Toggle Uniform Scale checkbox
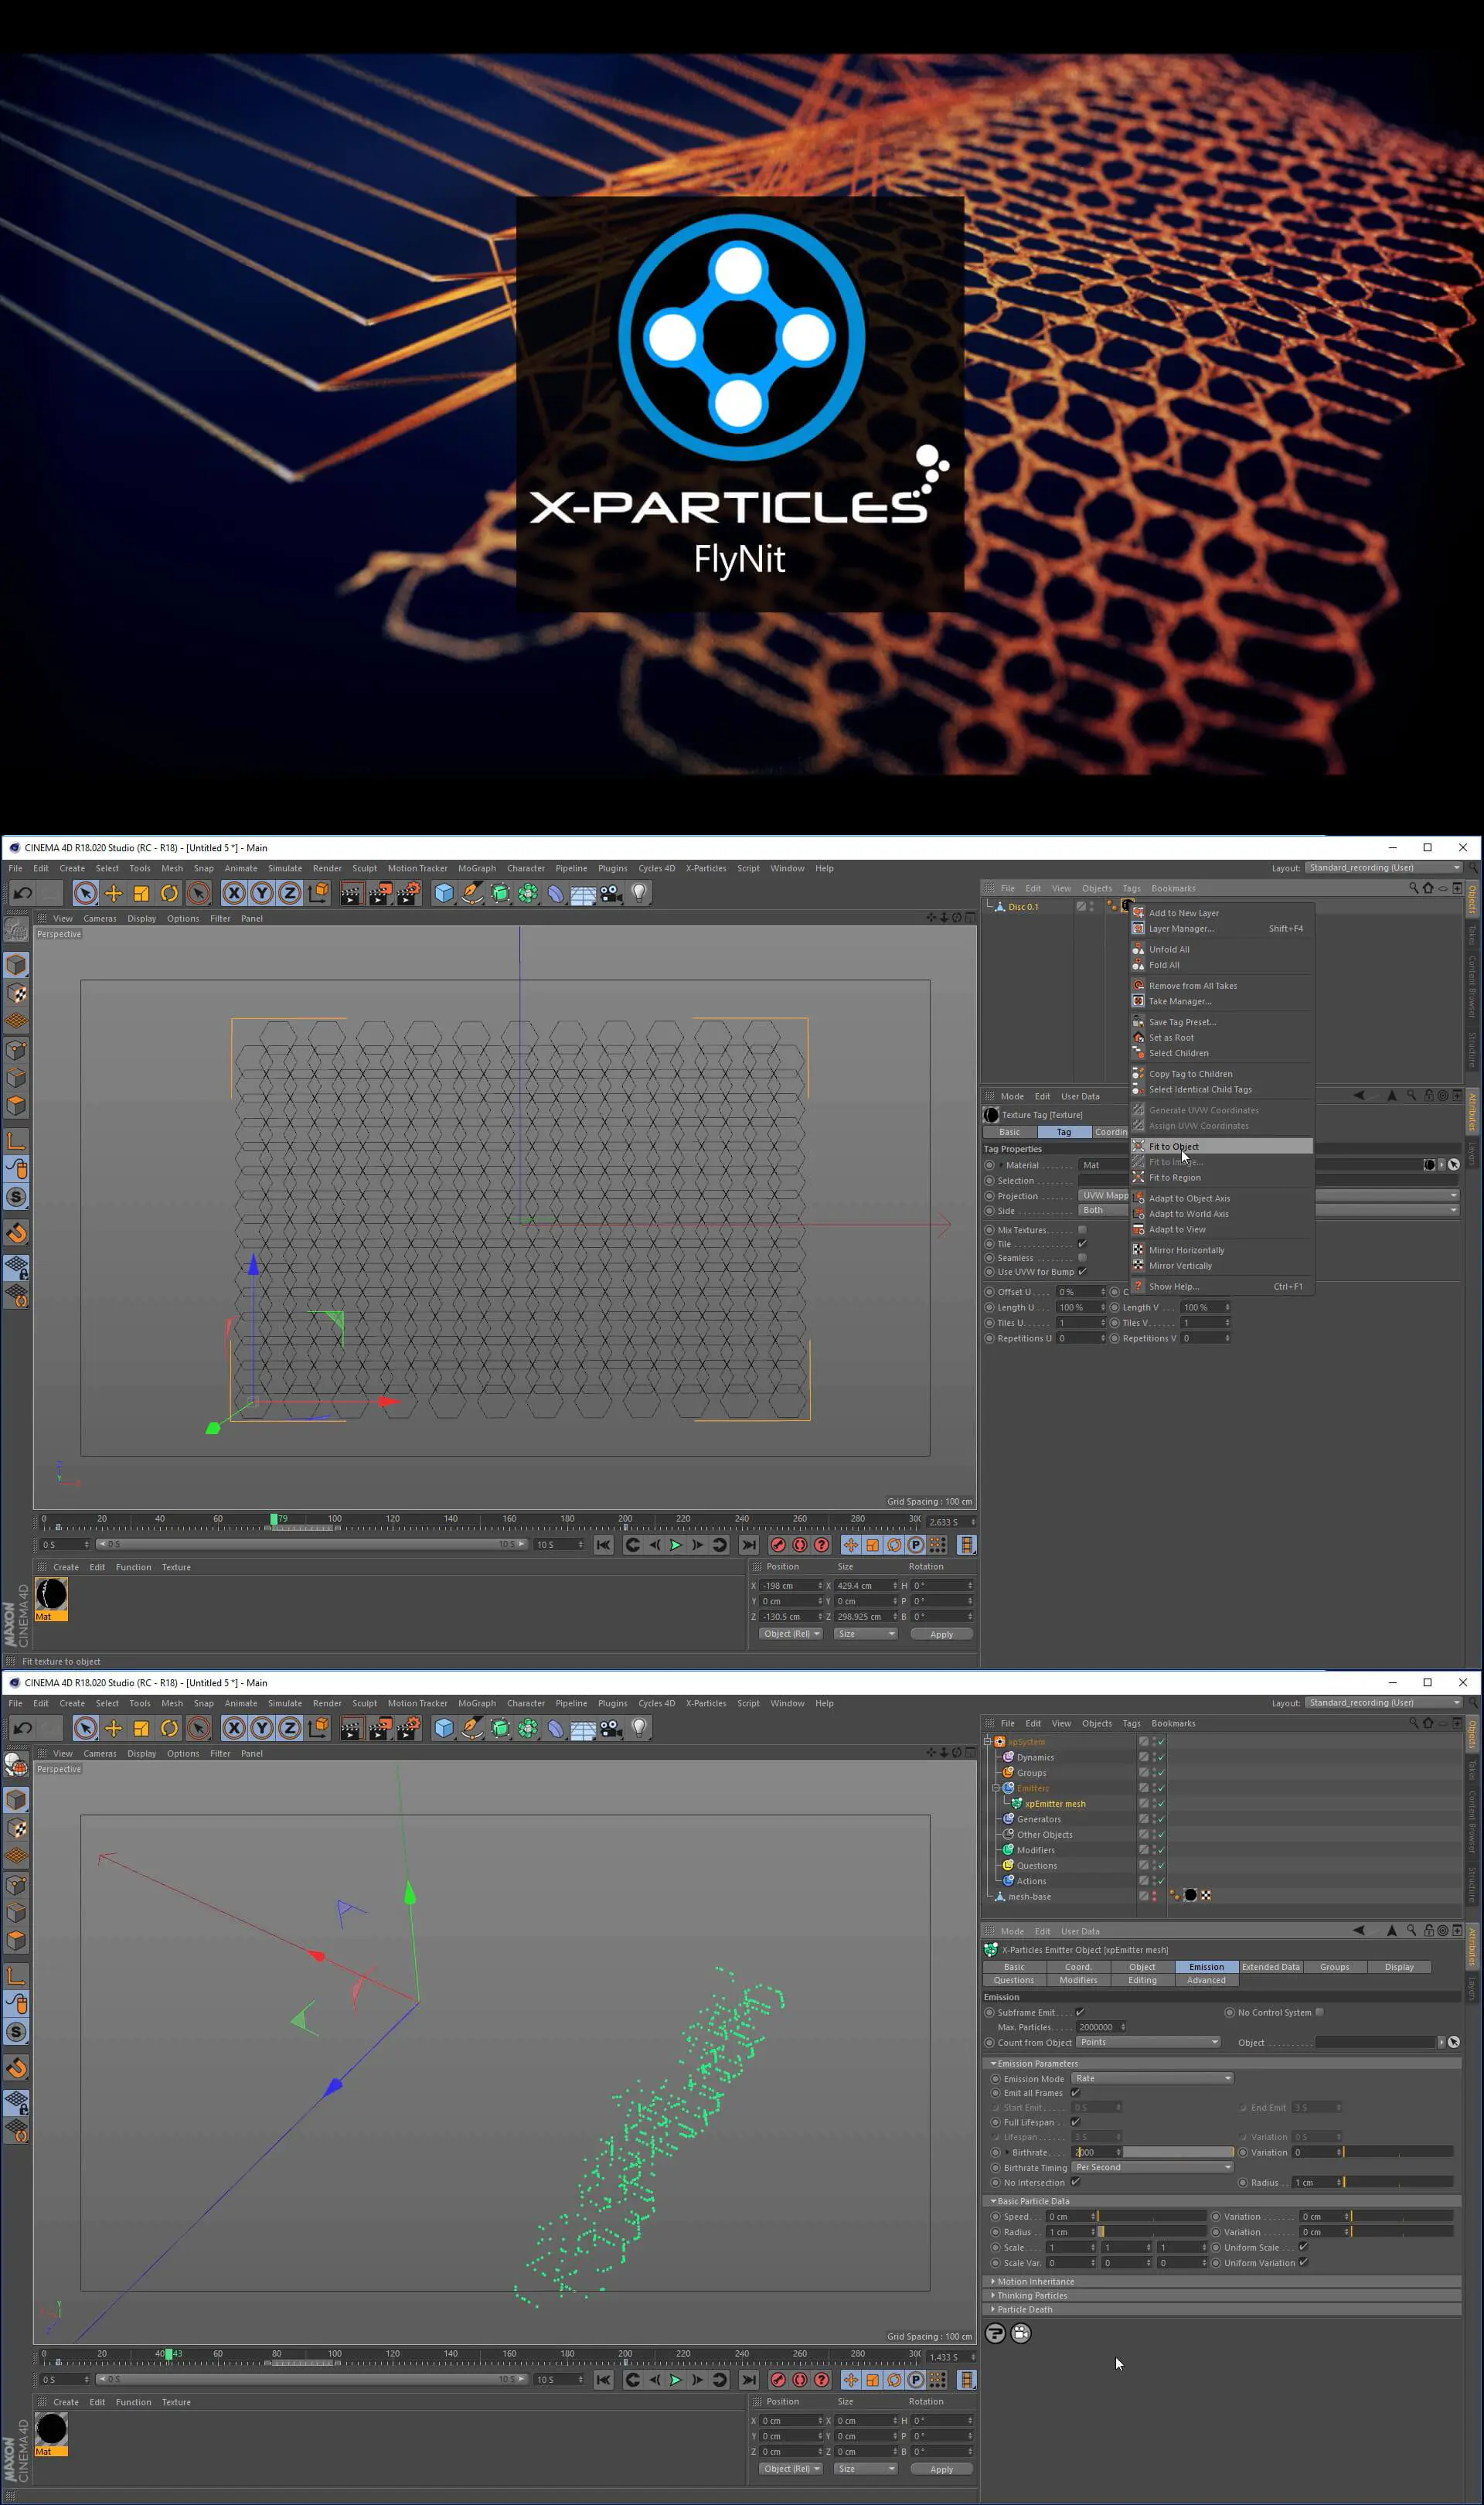The image size is (1484, 2505). tap(1303, 2247)
